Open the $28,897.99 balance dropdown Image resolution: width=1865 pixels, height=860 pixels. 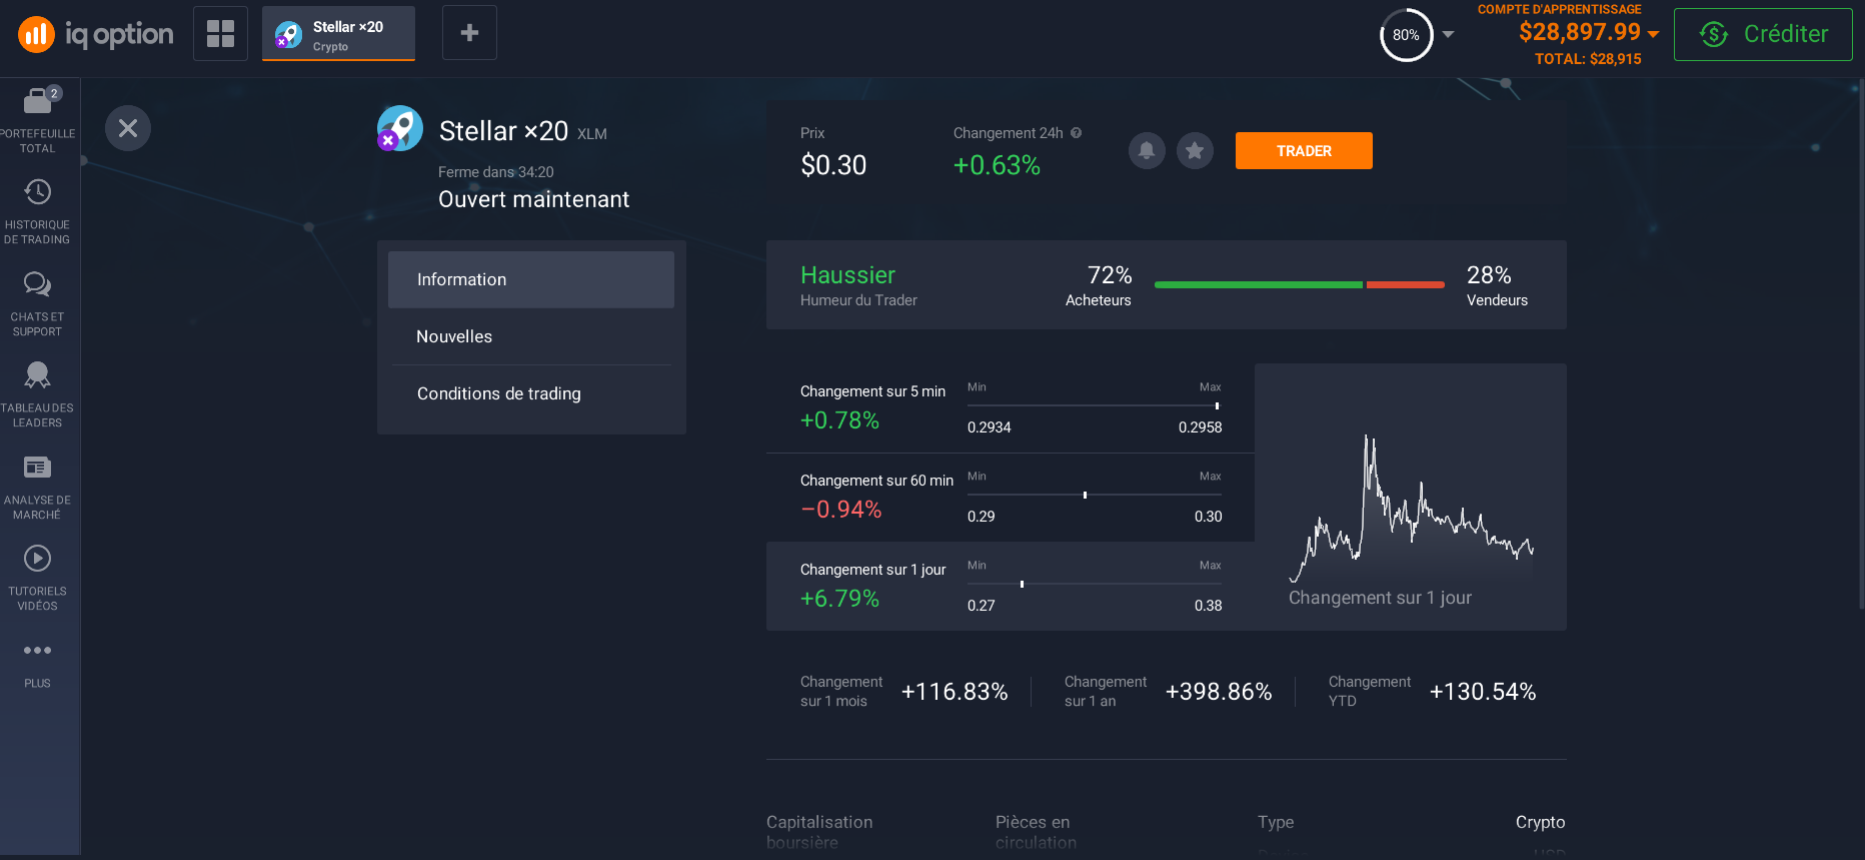click(x=1588, y=33)
